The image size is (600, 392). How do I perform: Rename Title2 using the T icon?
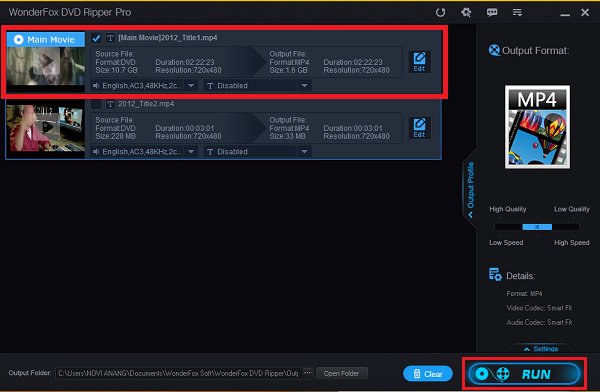110,104
